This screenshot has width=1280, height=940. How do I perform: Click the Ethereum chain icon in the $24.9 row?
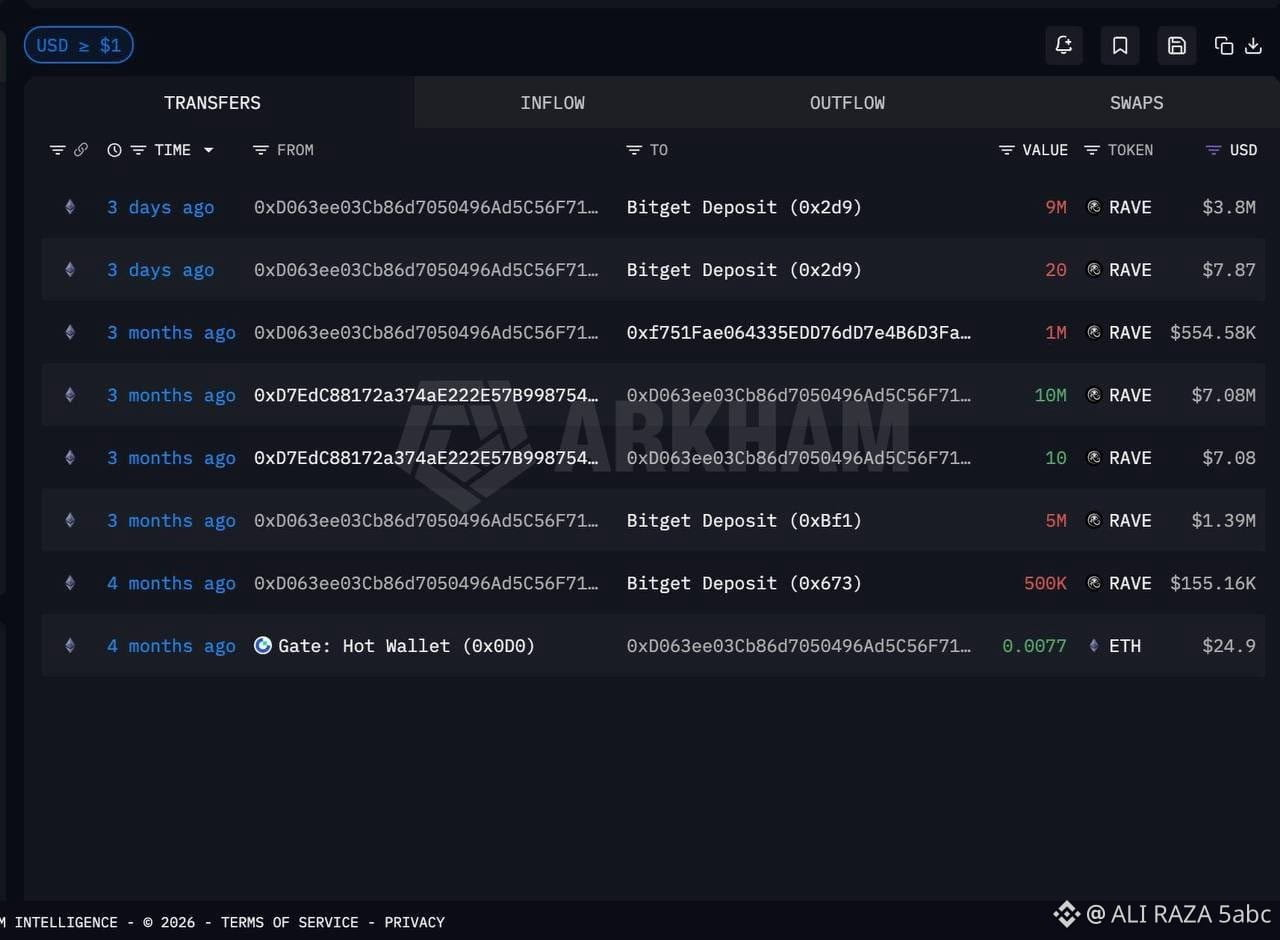click(x=70, y=646)
